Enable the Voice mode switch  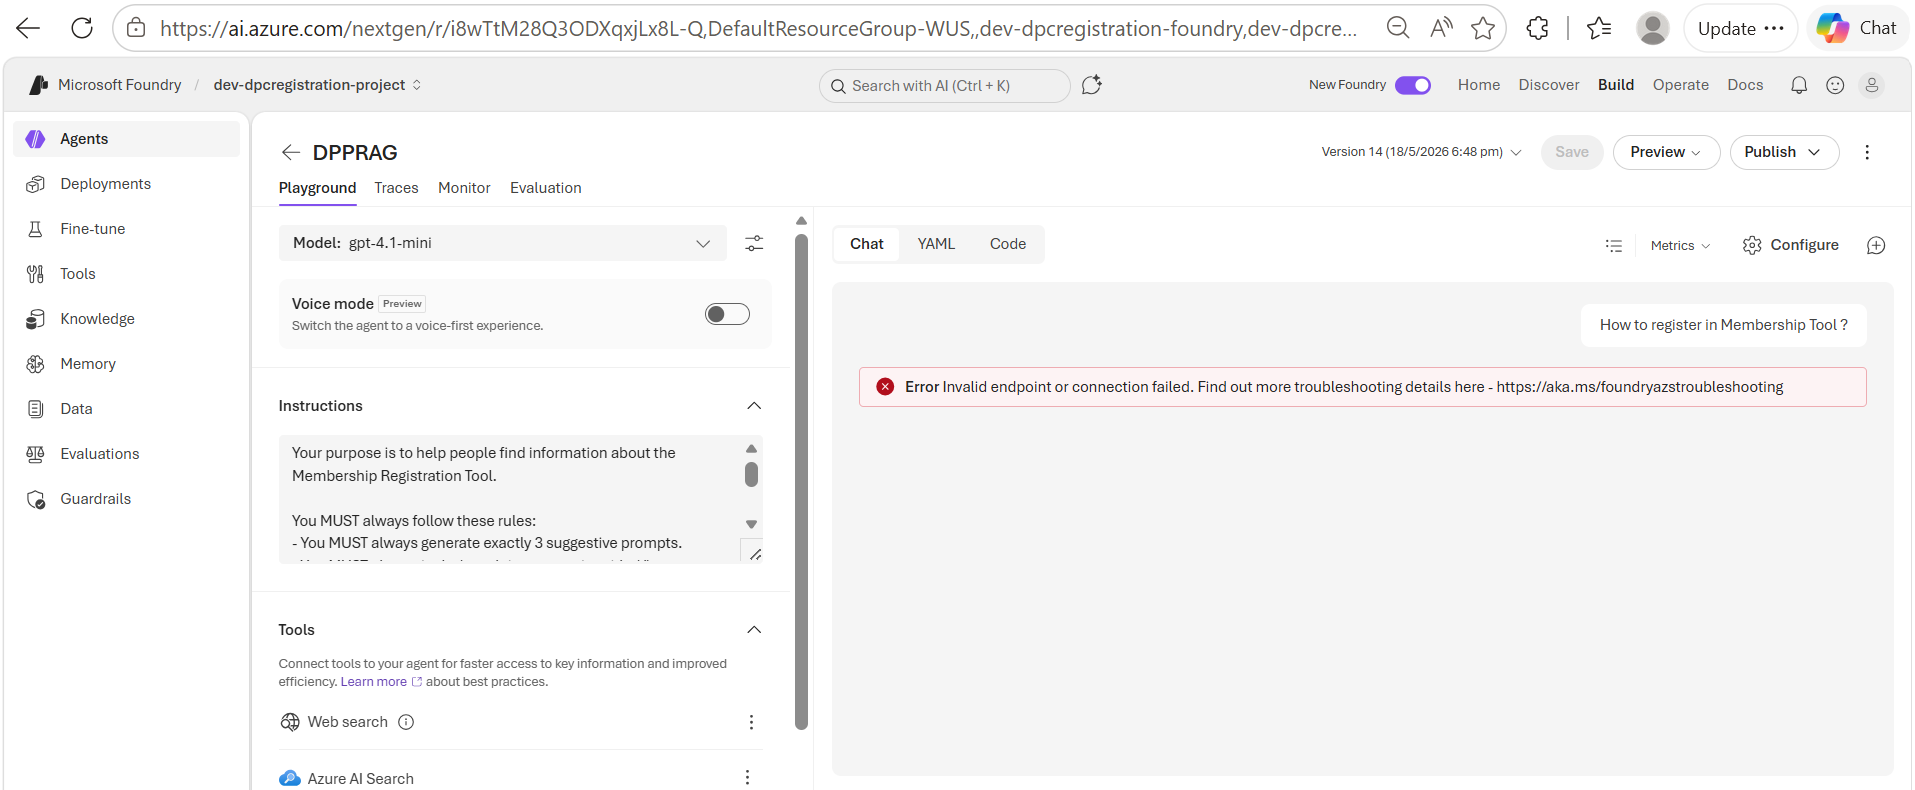(x=727, y=314)
